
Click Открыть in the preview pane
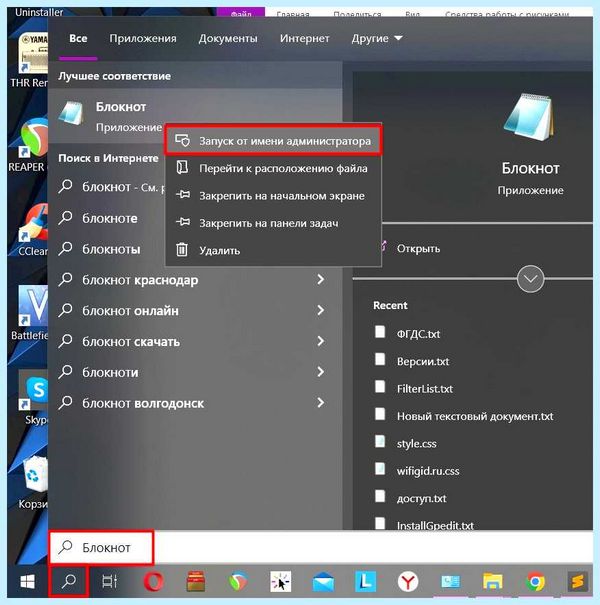(x=418, y=248)
